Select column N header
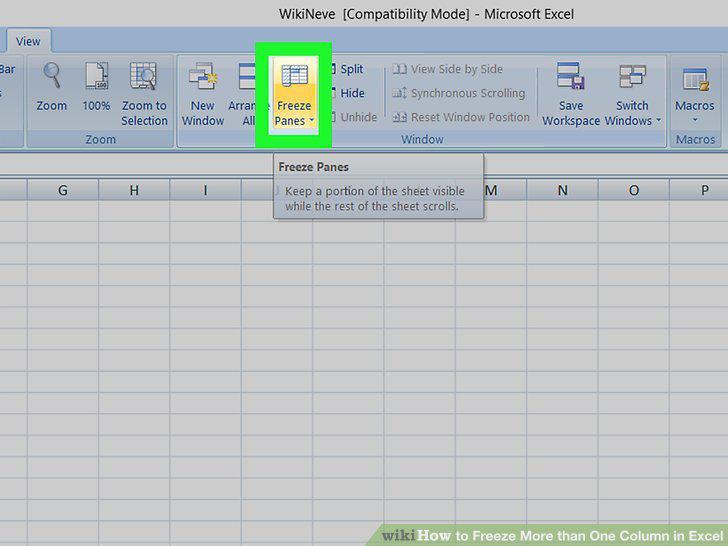Screen dimensions: 728x546 click(x=562, y=190)
